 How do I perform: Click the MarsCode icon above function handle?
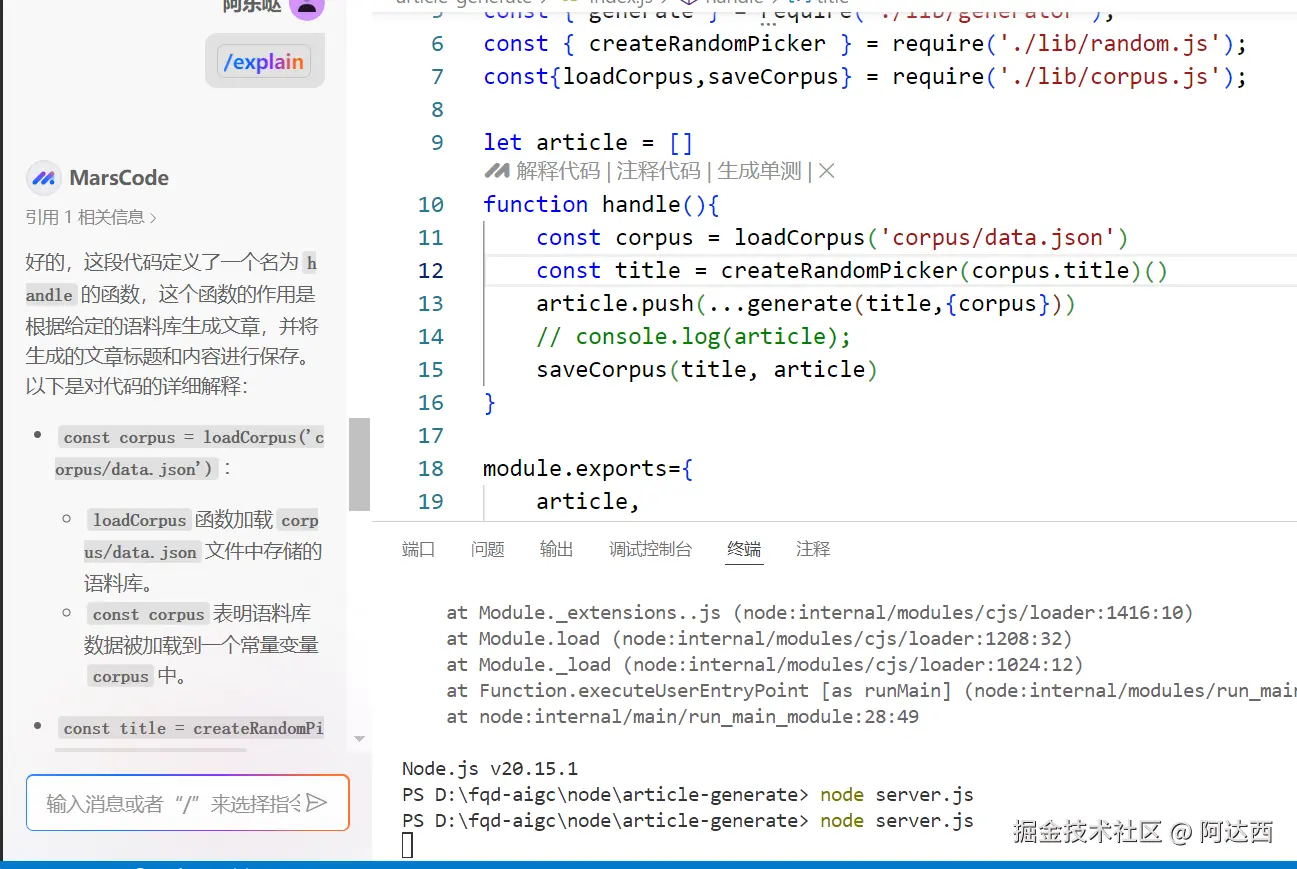click(x=497, y=171)
